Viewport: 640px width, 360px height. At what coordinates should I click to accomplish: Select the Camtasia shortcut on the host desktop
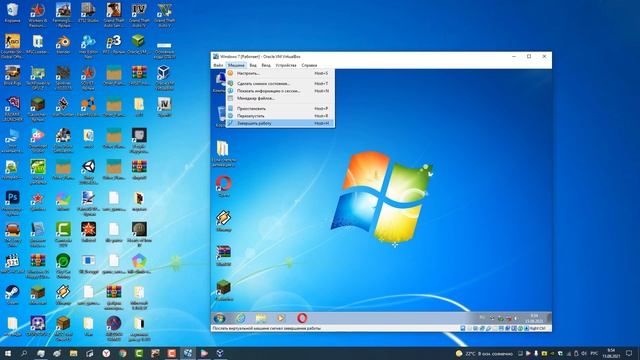point(63,234)
